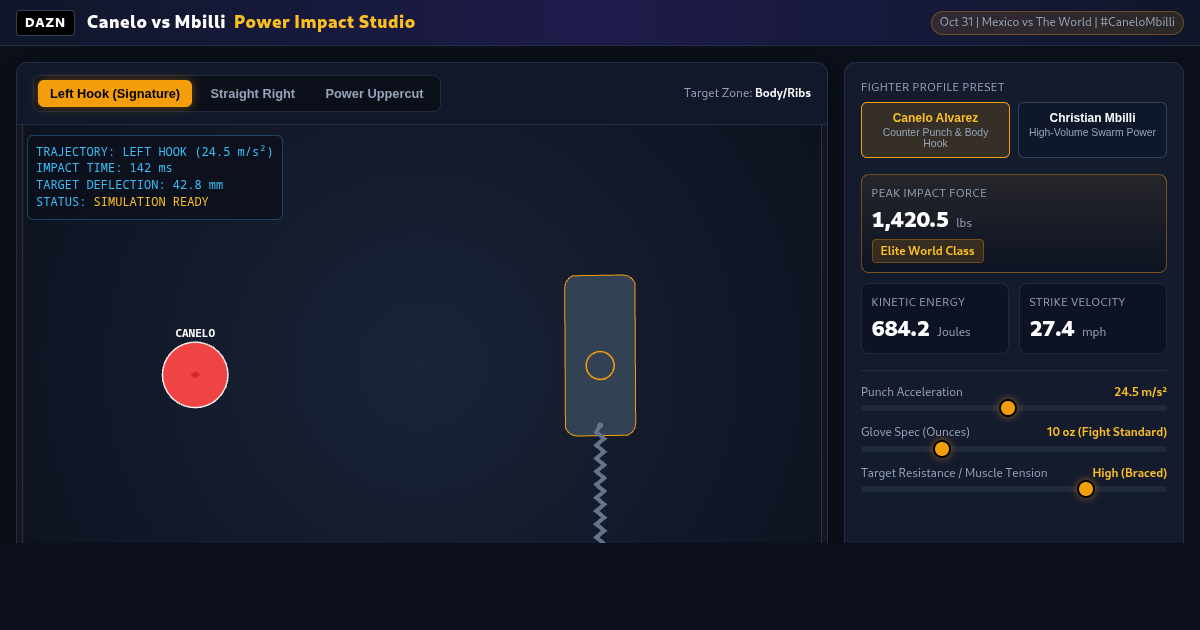Choose the Christian Mbilli fighter preset
The width and height of the screenshot is (1200, 630).
click(1092, 130)
